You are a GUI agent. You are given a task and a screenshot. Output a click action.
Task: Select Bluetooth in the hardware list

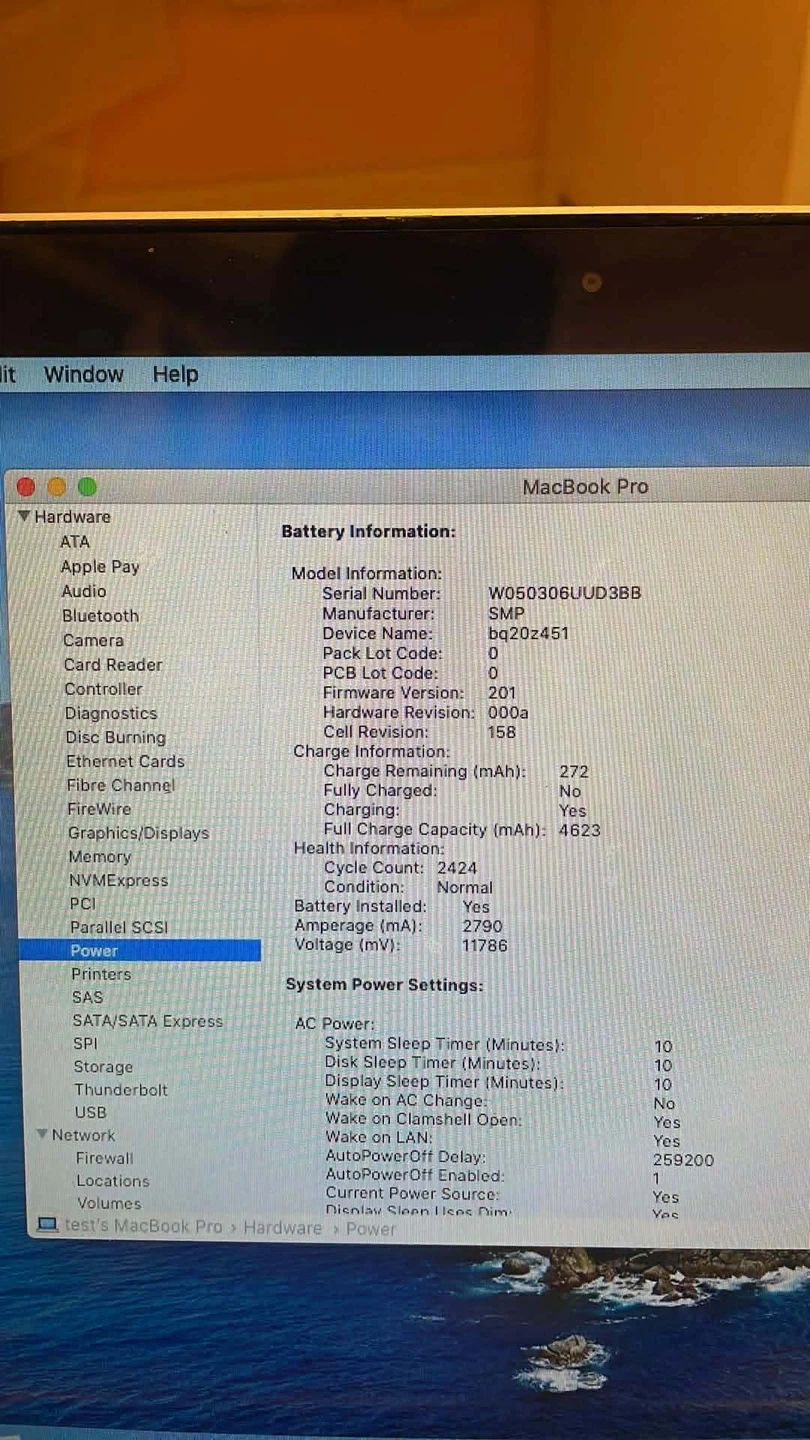tap(100, 616)
